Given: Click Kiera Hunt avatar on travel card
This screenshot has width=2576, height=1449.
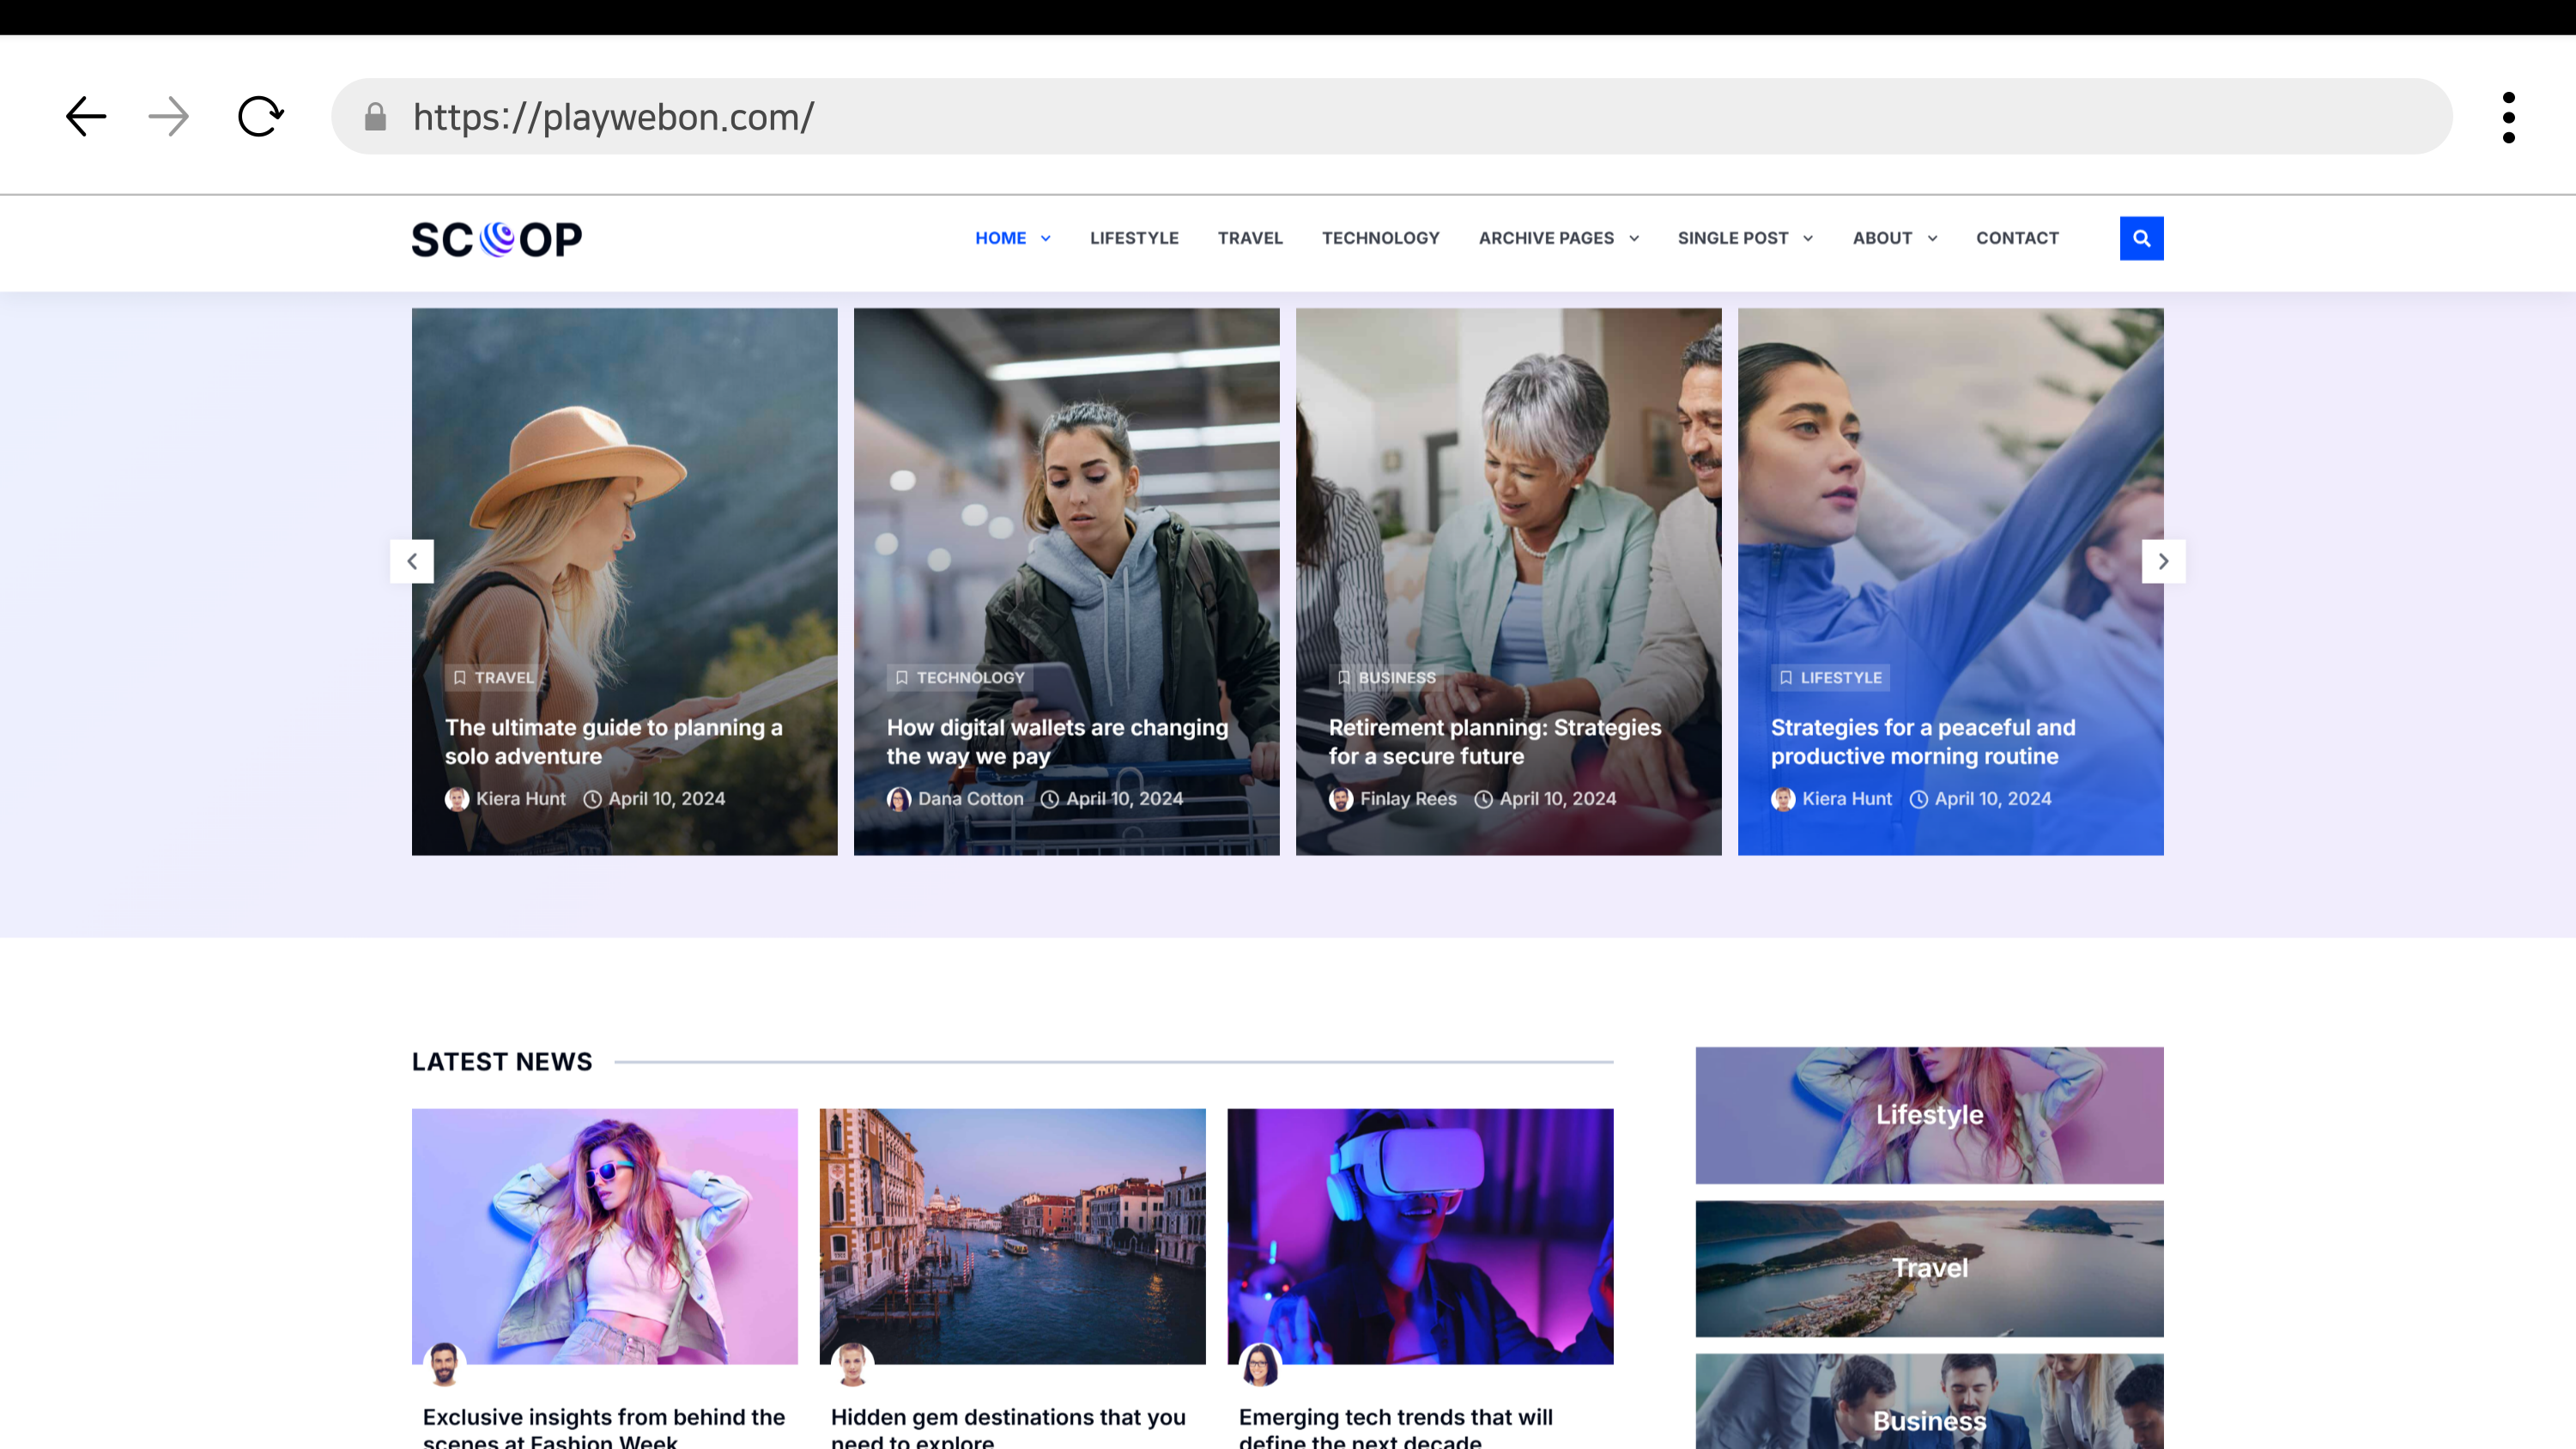Looking at the screenshot, I should [457, 799].
